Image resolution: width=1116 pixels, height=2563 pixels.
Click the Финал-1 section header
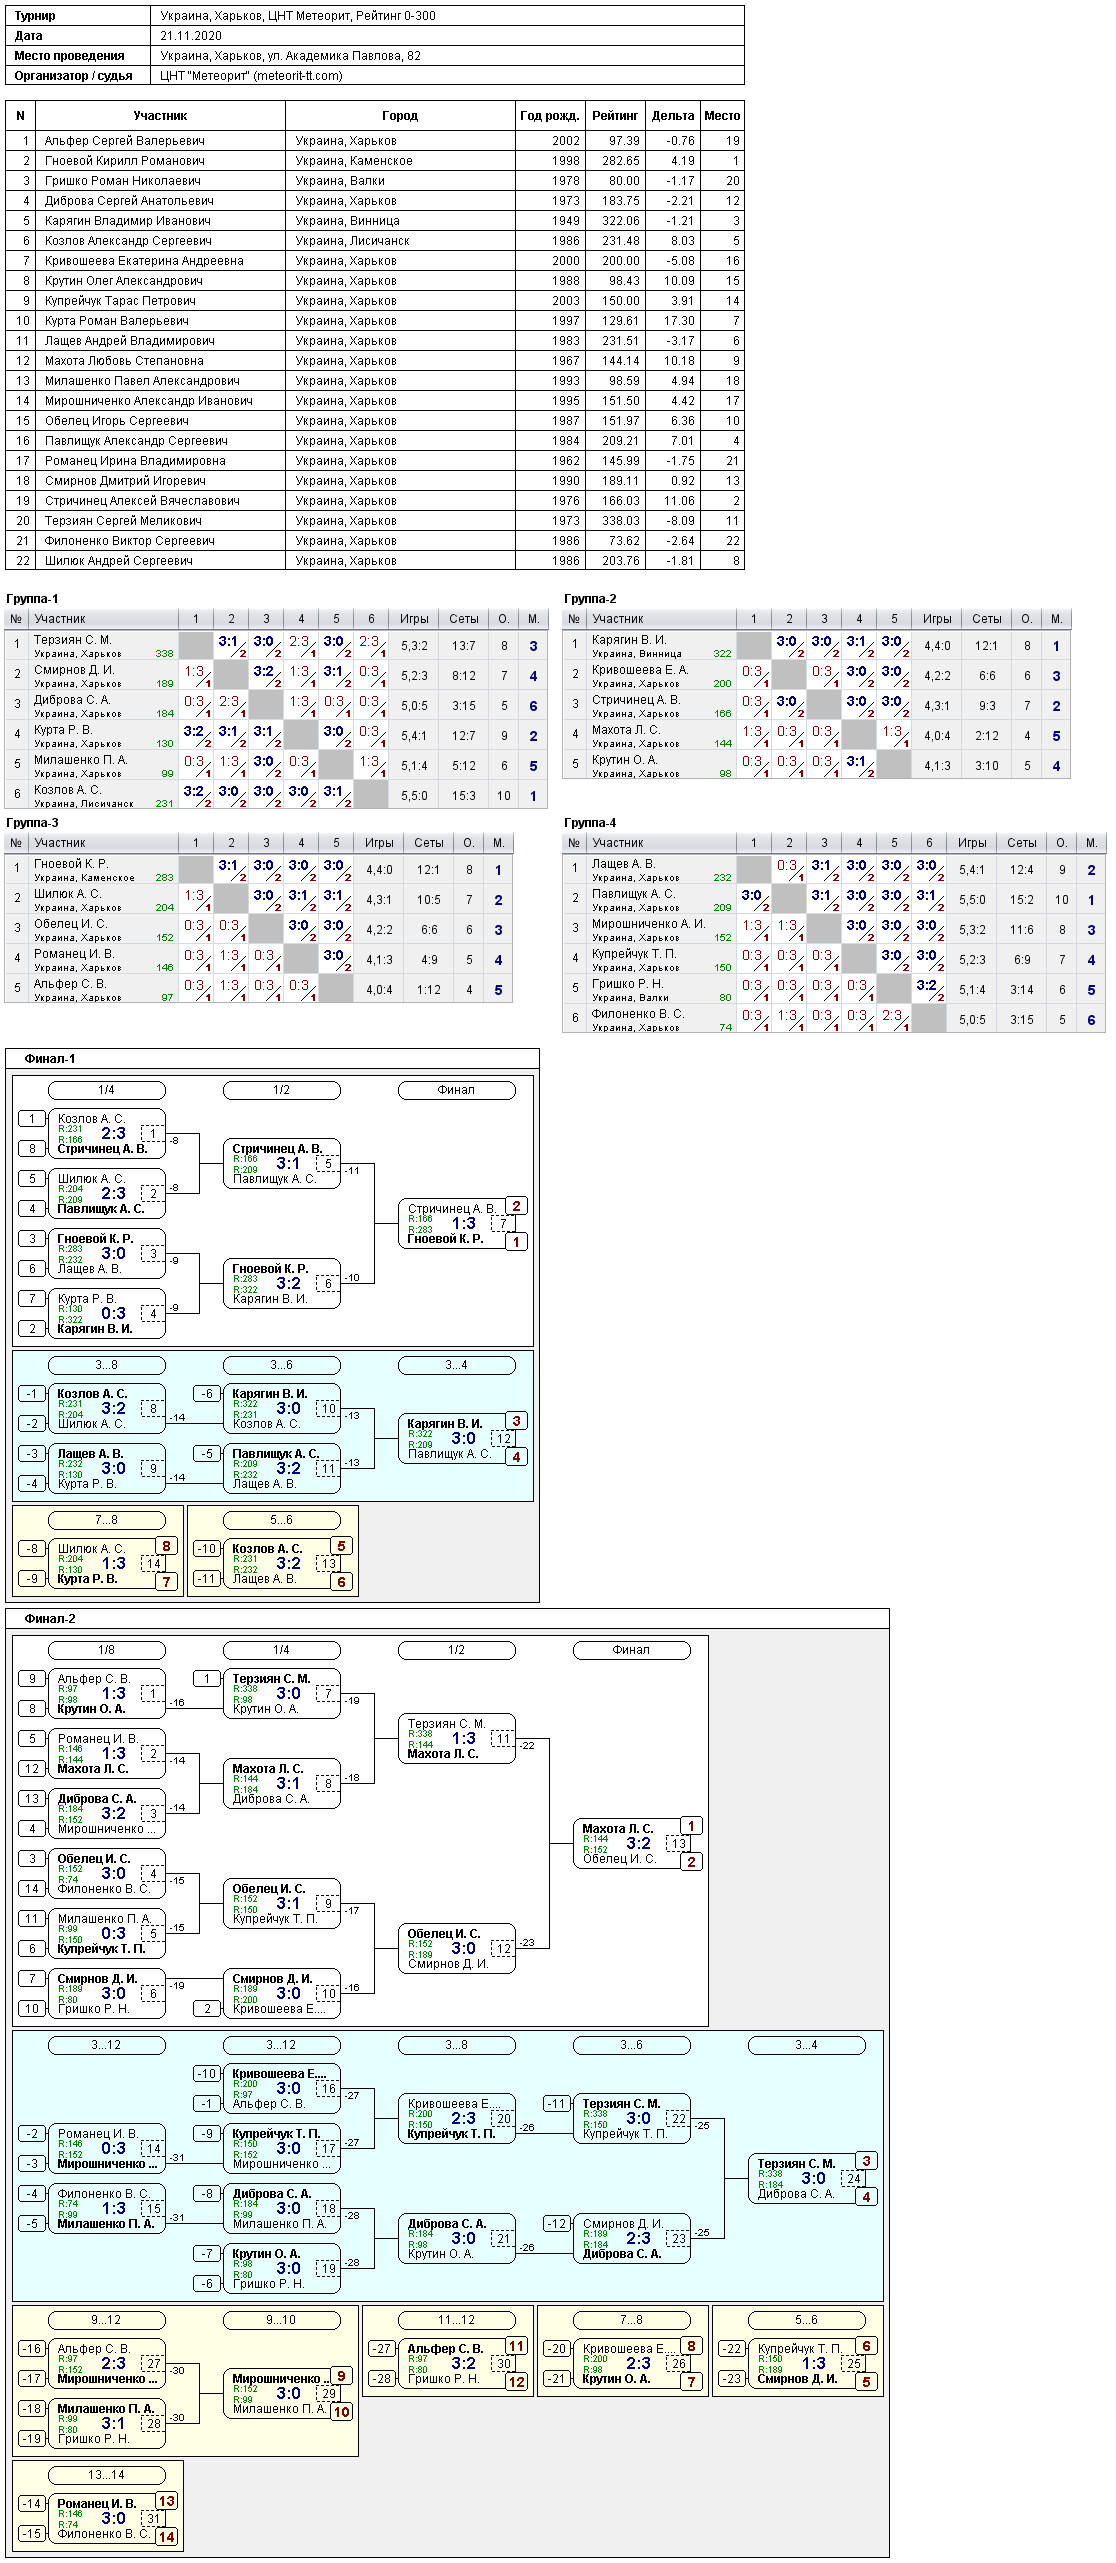pos(50,1059)
